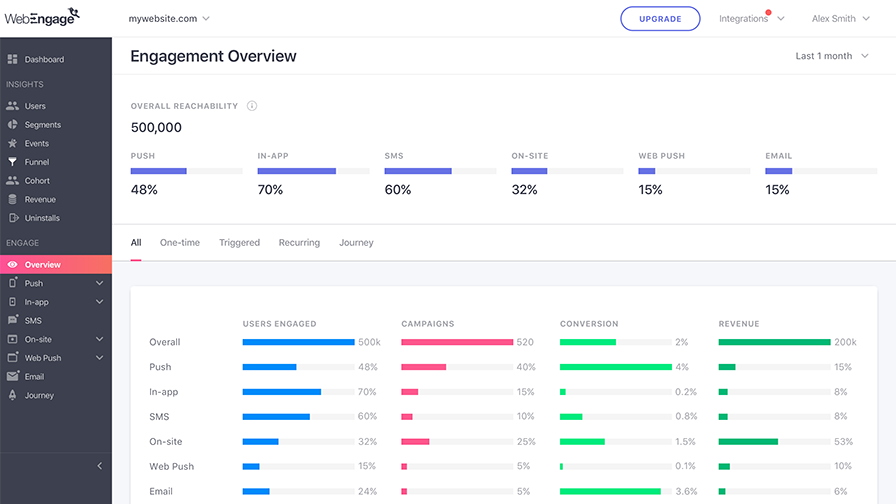Screen dimensions: 896x504
Task: Open the Dashboard grid icon in sidebar
Action: (x=12, y=59)
